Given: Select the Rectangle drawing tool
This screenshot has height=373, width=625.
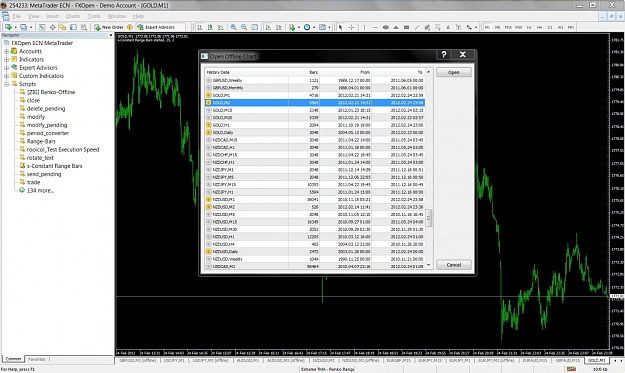Looking at the screenshot, I should [406, 27].
